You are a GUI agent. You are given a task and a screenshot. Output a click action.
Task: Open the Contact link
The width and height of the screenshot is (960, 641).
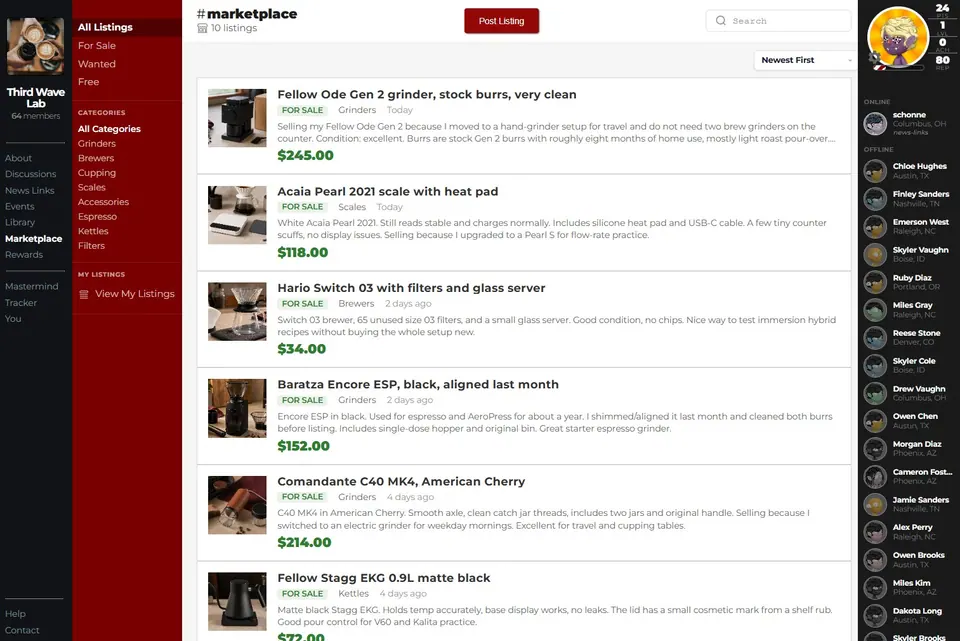(x=22, y=630)
